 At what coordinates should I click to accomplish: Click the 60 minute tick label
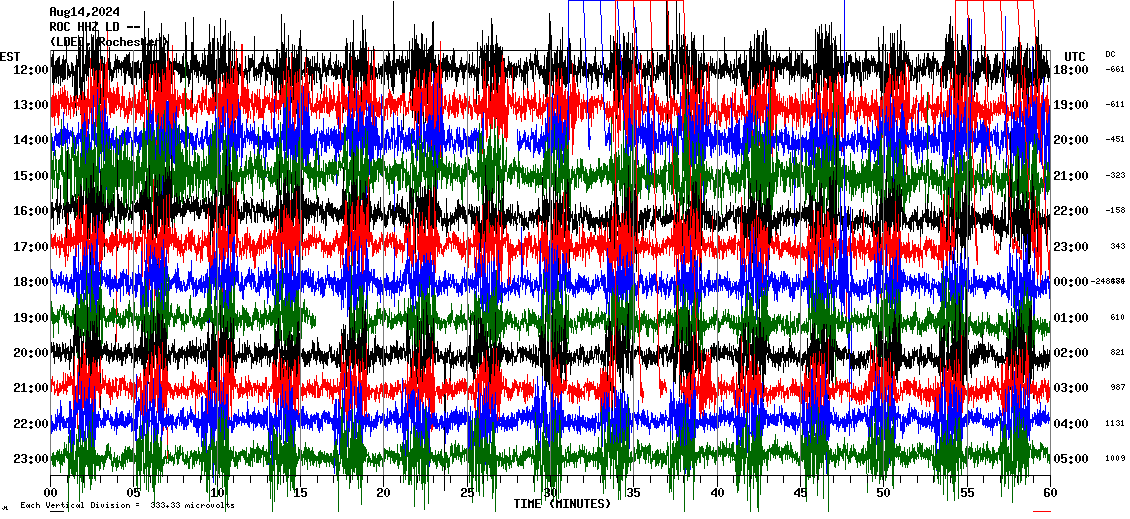[x=1049, y=492]
